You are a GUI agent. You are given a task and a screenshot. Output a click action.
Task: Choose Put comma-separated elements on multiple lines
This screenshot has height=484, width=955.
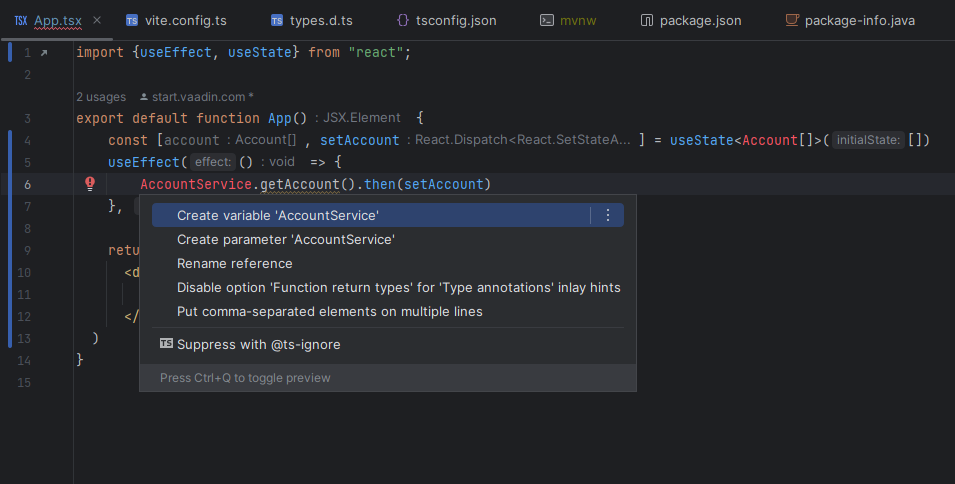330,311
